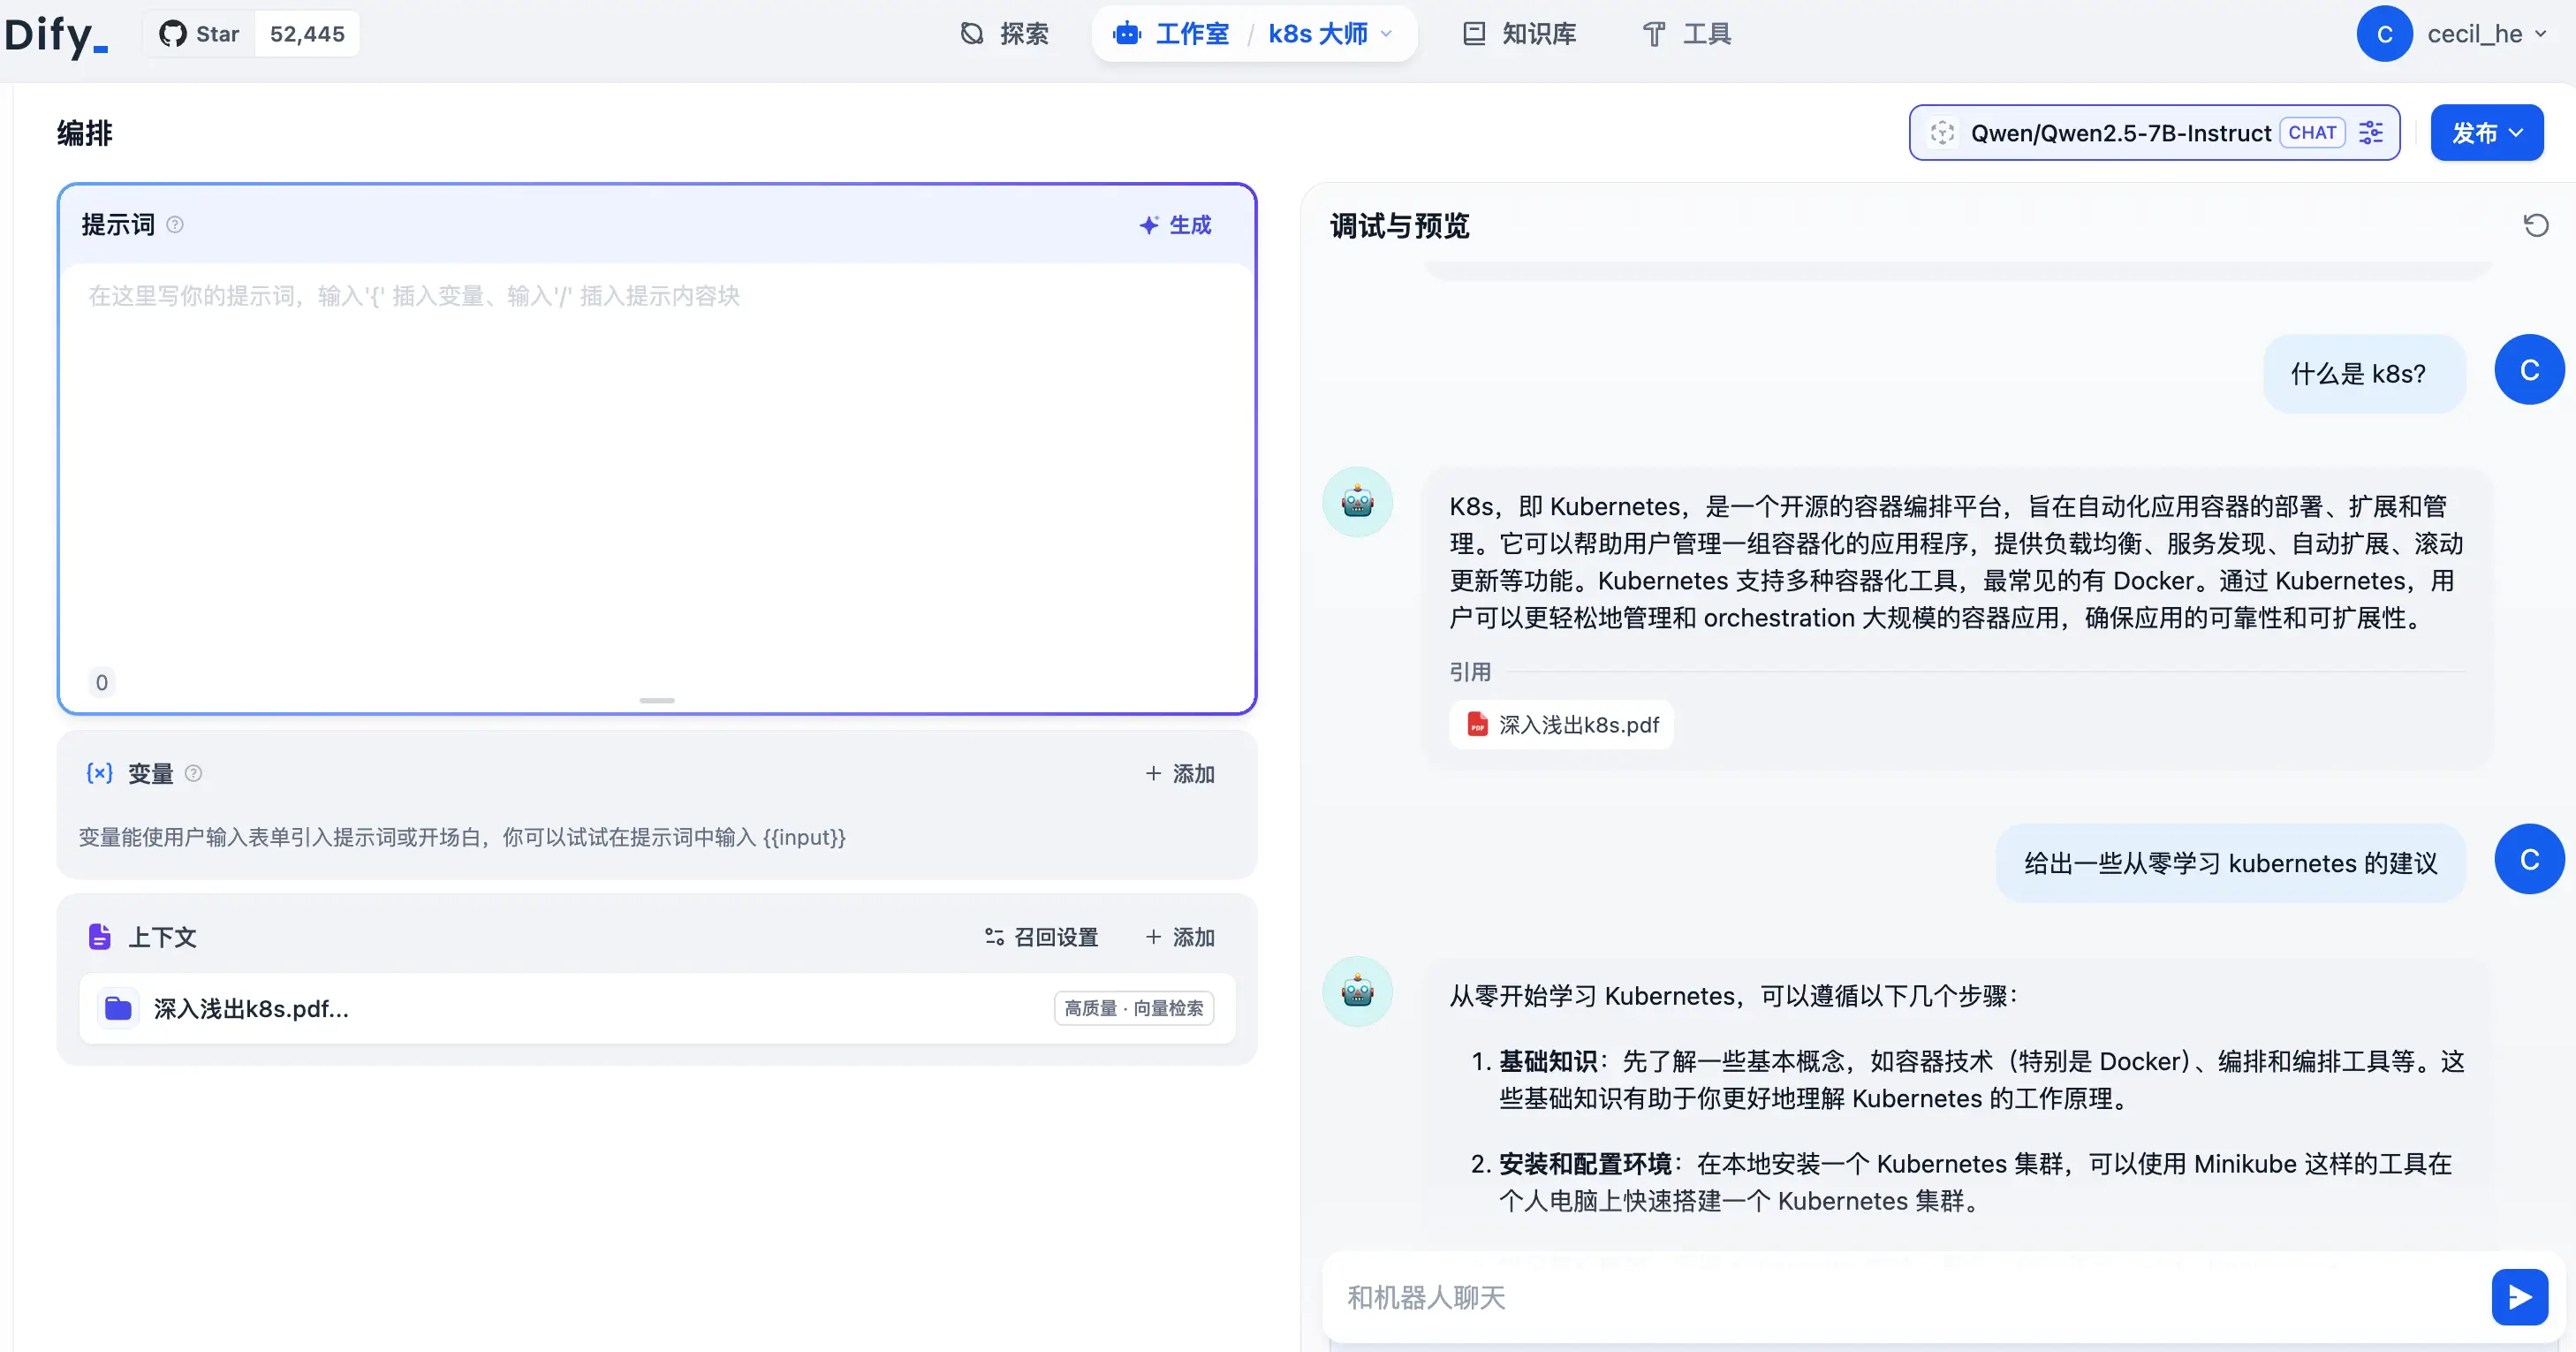The height and width of the screenshot is (1352, 2576).
Task: Click the cecil_he user avatar
Action: (2384, 34)
